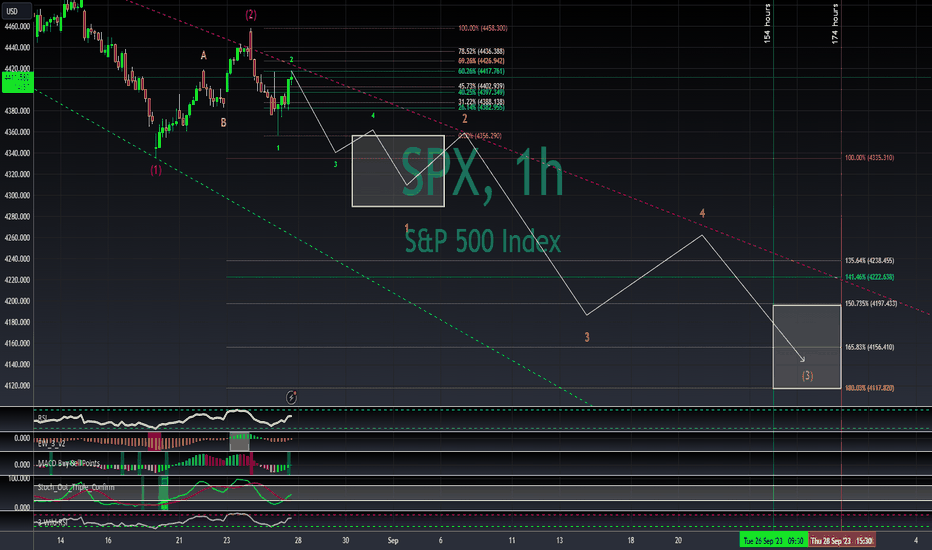Click the orange (3) wave label in target box

(x=807, y=376)
